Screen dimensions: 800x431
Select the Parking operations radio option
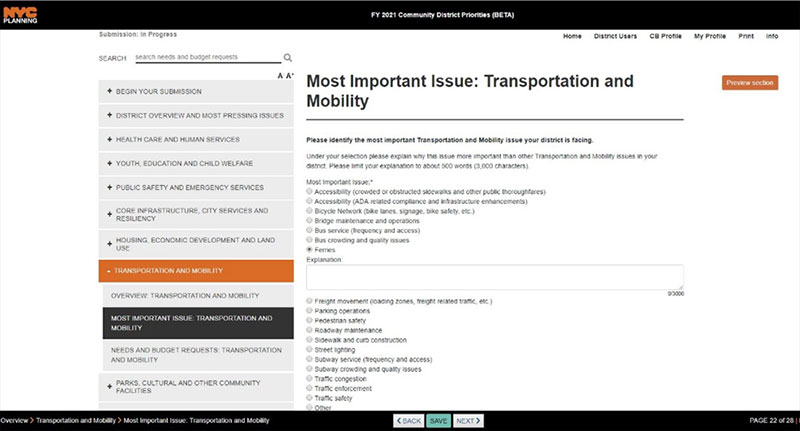click(x=310, y=310)
